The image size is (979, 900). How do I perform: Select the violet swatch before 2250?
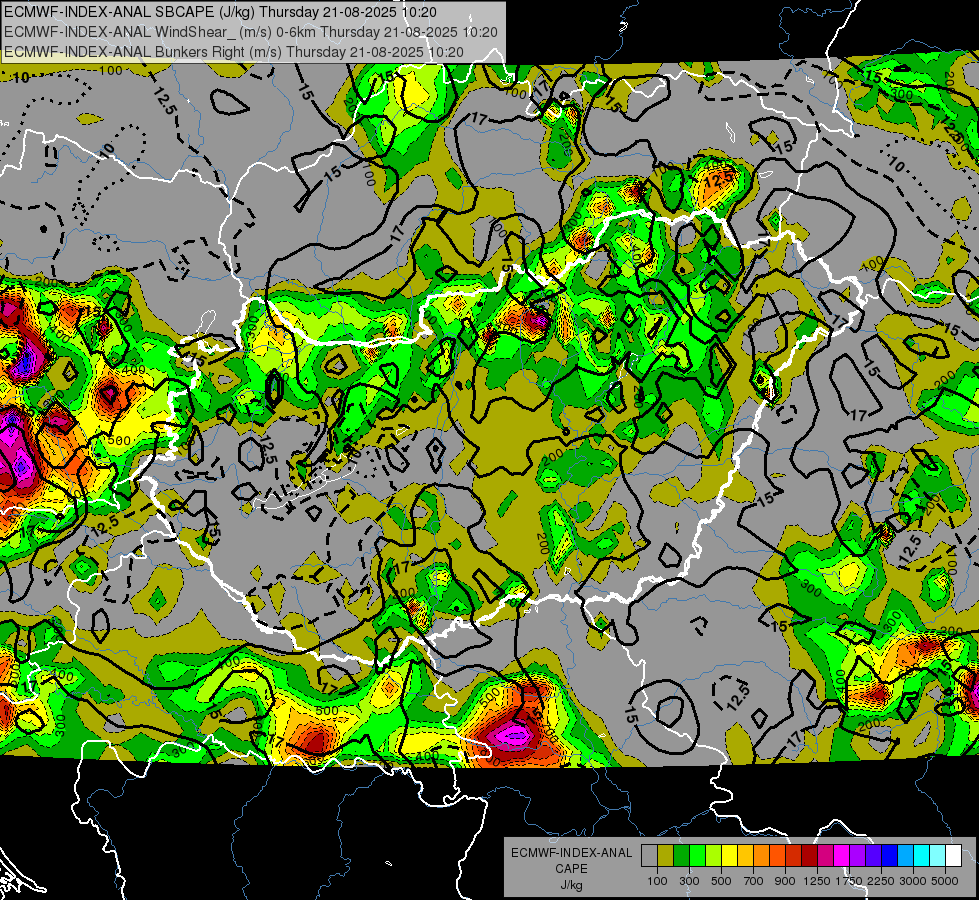tap(873, 855)
